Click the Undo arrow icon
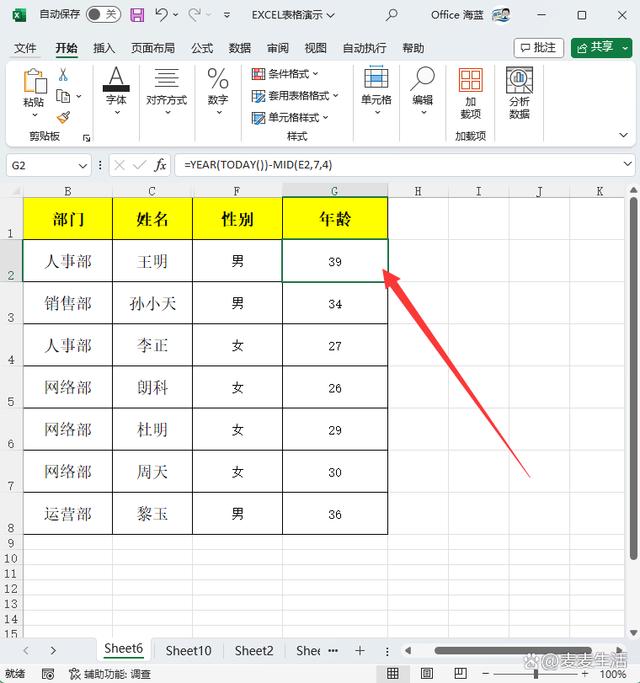The image size is (640, 683). pos(161,15)
